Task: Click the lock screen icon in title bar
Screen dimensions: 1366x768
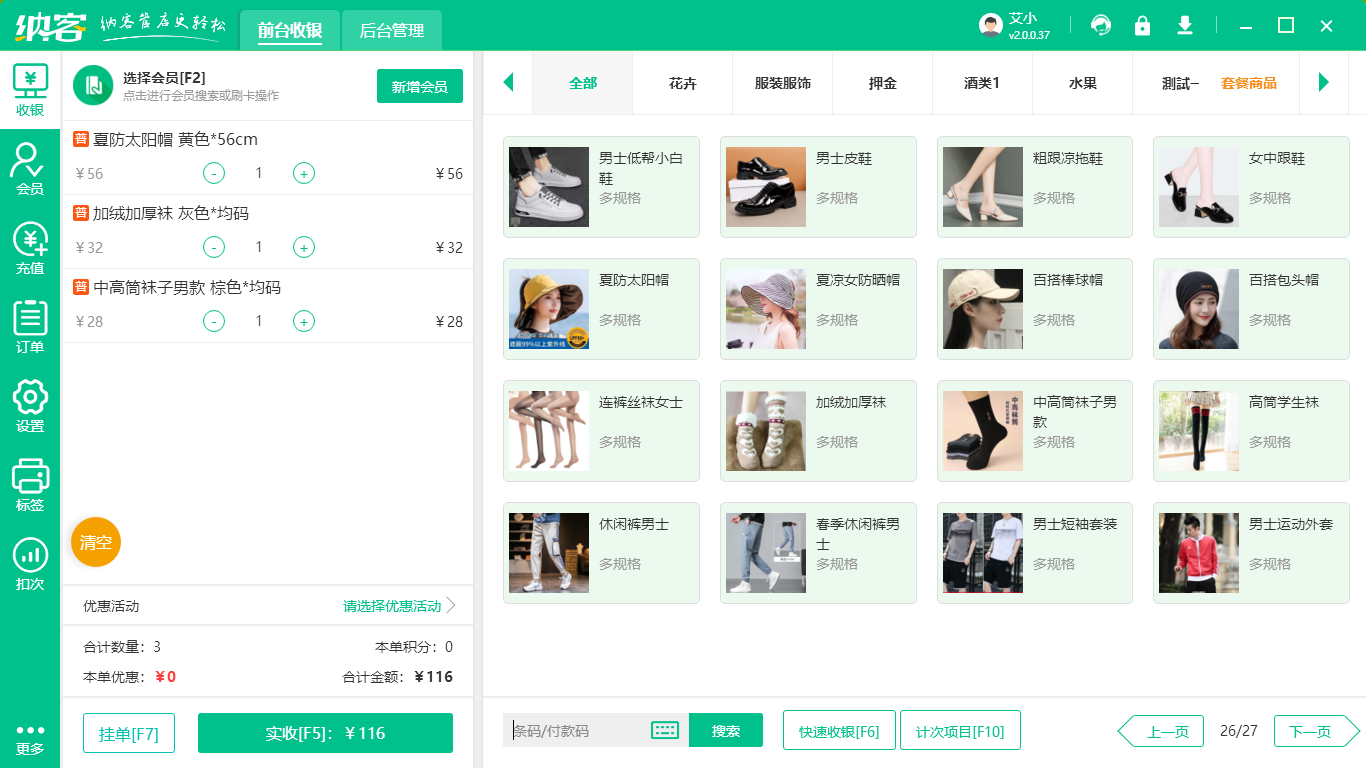Action: coord(1143,24)
